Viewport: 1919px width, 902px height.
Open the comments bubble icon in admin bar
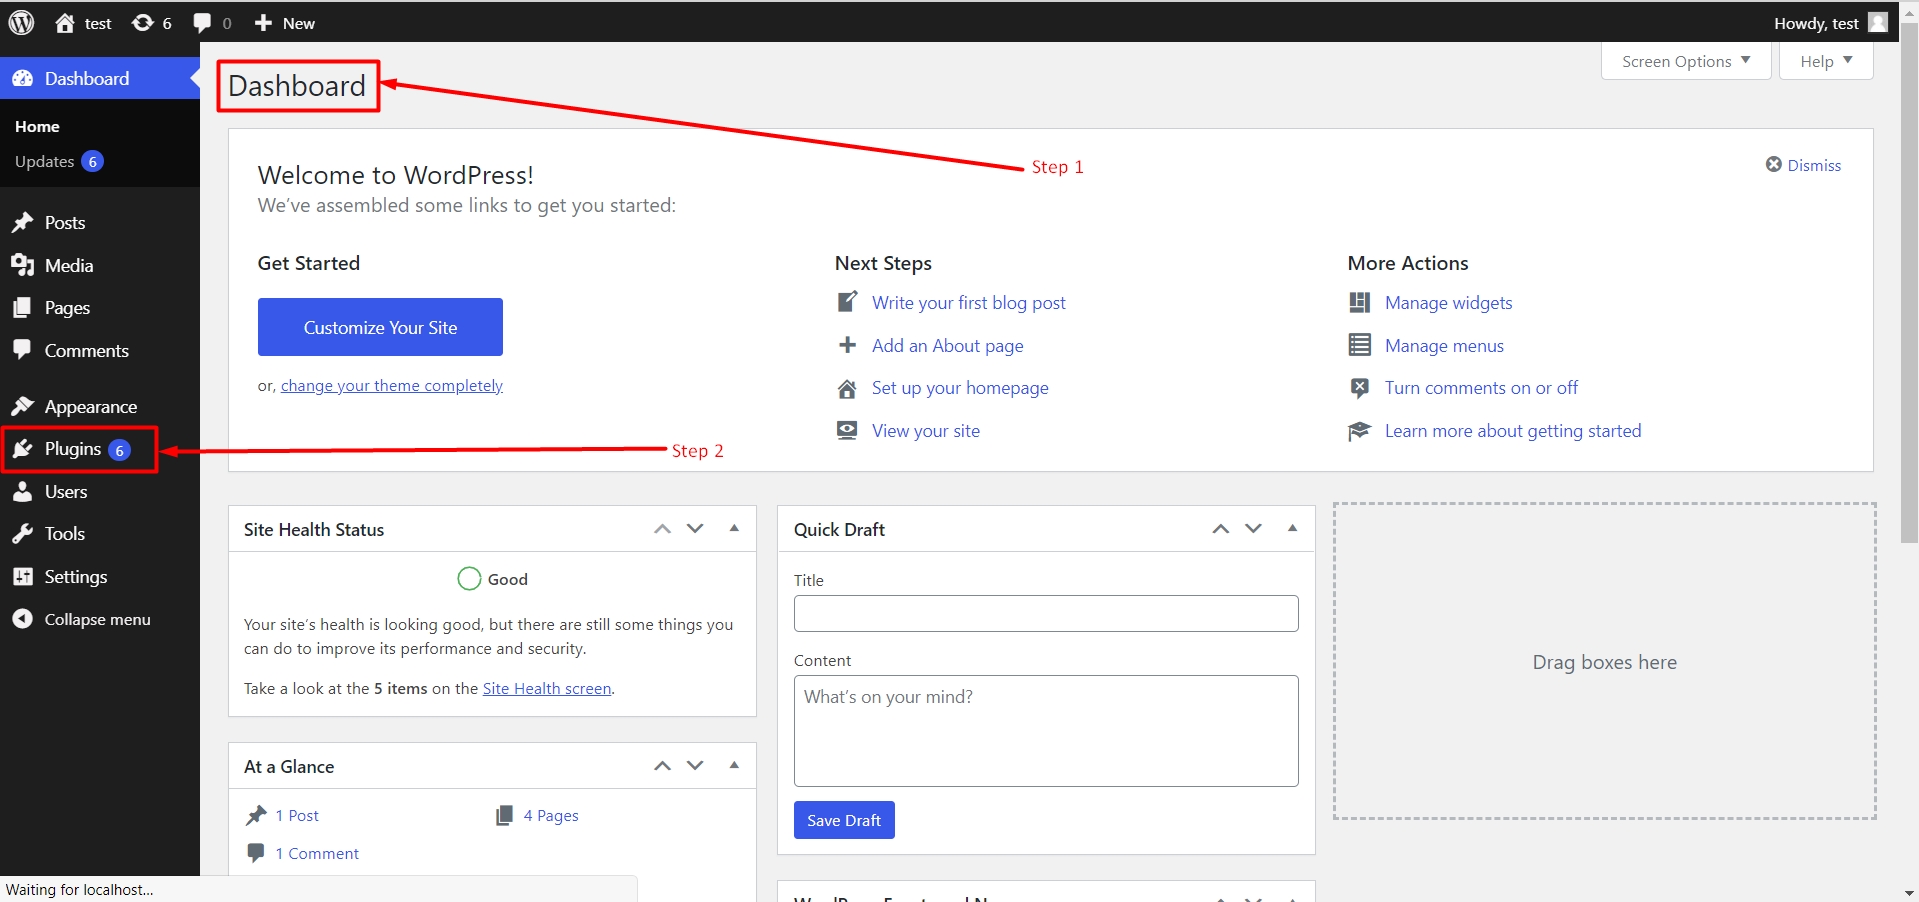[x=202, y=23]
